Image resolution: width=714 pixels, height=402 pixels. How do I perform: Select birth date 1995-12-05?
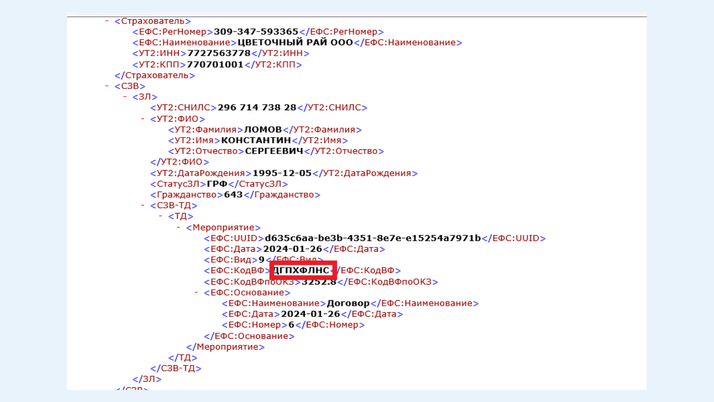[x=282, y=173]
